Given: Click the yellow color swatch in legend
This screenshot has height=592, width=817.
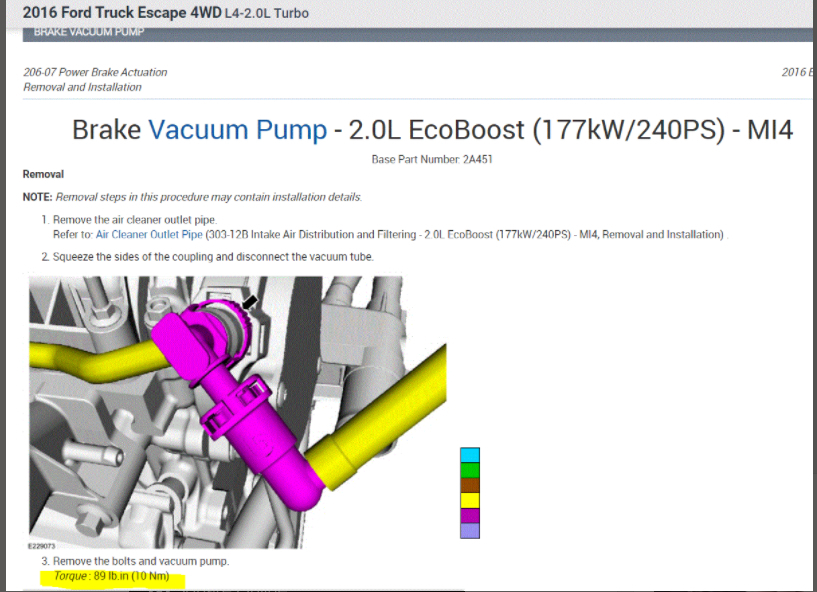Looking at the screenshot, I should 469,500.
